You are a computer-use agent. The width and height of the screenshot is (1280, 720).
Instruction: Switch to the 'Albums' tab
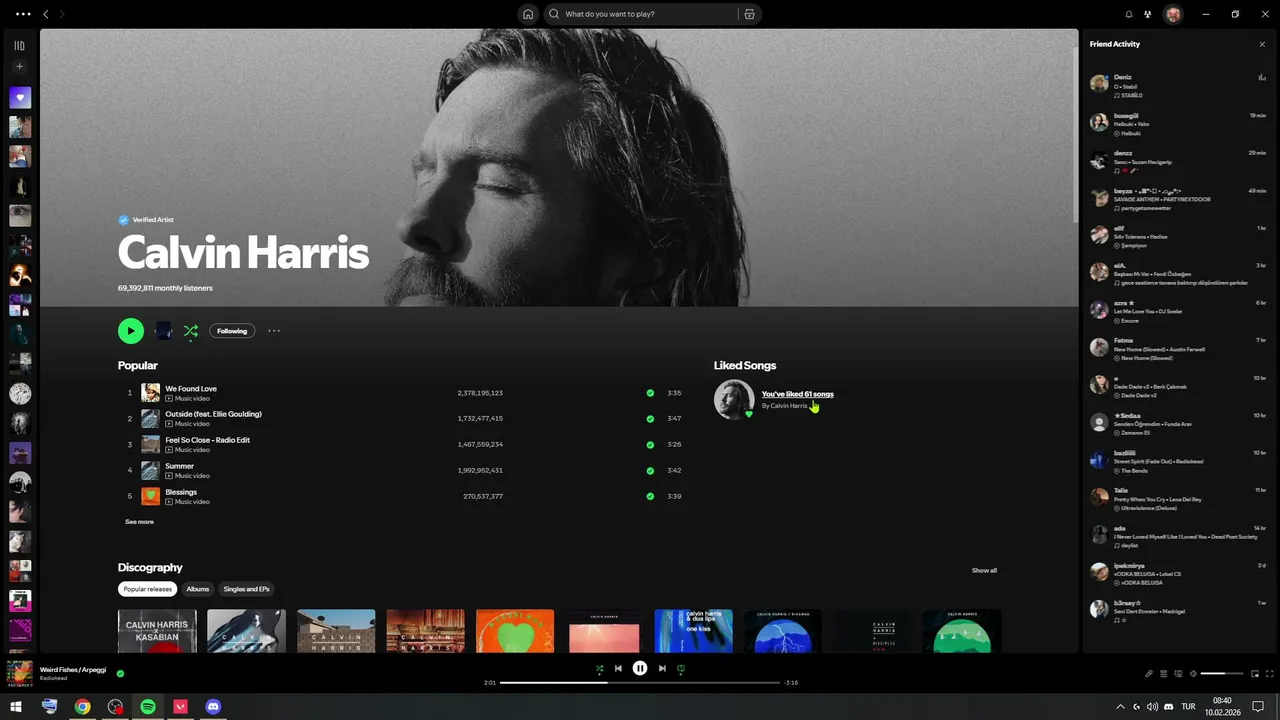(x=197, y=589)
